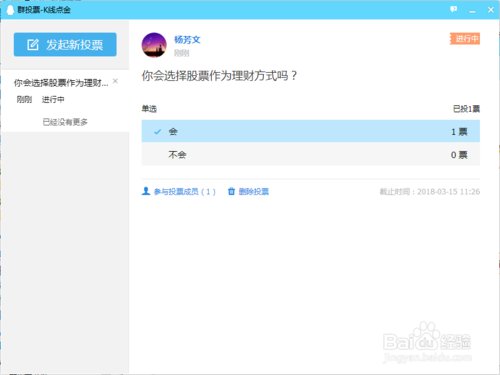The width and height of the screenshot is (500, 375).
Task: Click the 刚刚 timestamp under 杨芳文
Action: (182, 53)
